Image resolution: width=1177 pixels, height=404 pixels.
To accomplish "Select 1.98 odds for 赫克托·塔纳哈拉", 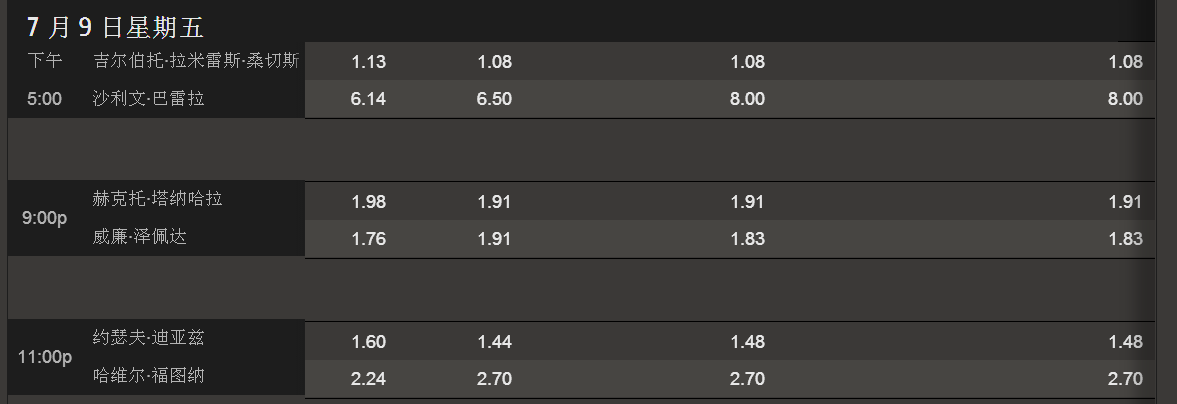I will click(369, 201).
